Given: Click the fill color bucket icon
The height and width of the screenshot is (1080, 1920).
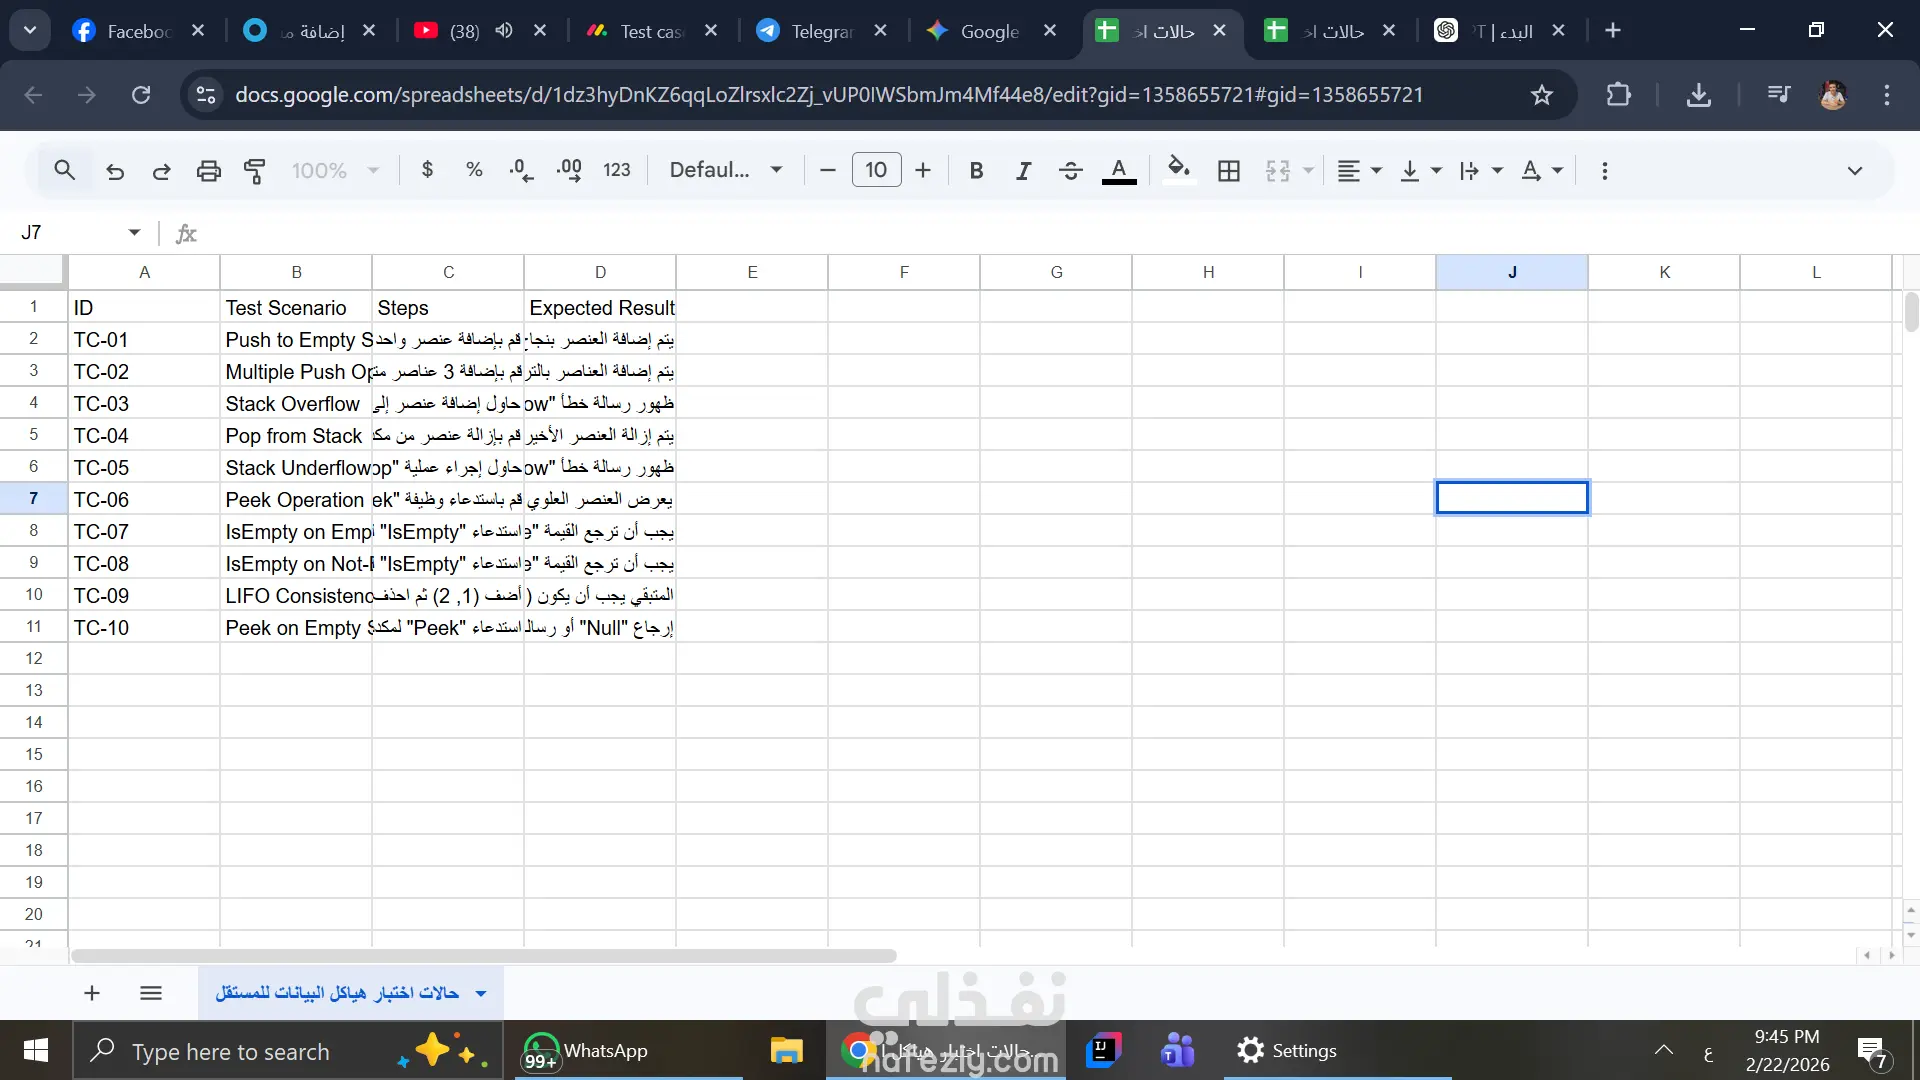Looking at the screenshot, I should click(1179, 169).
